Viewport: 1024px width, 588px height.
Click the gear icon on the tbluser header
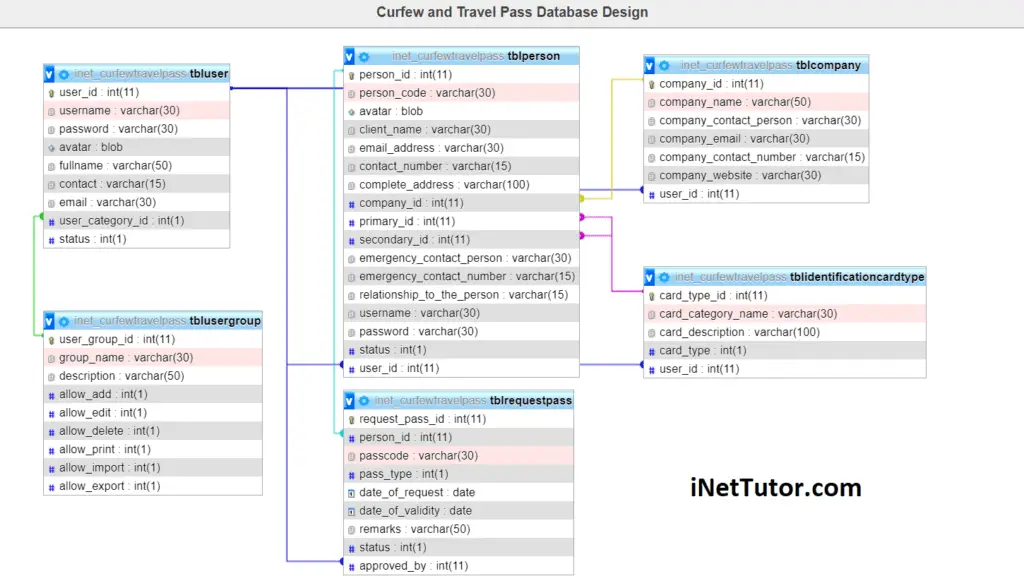click(x=63, y=73)
